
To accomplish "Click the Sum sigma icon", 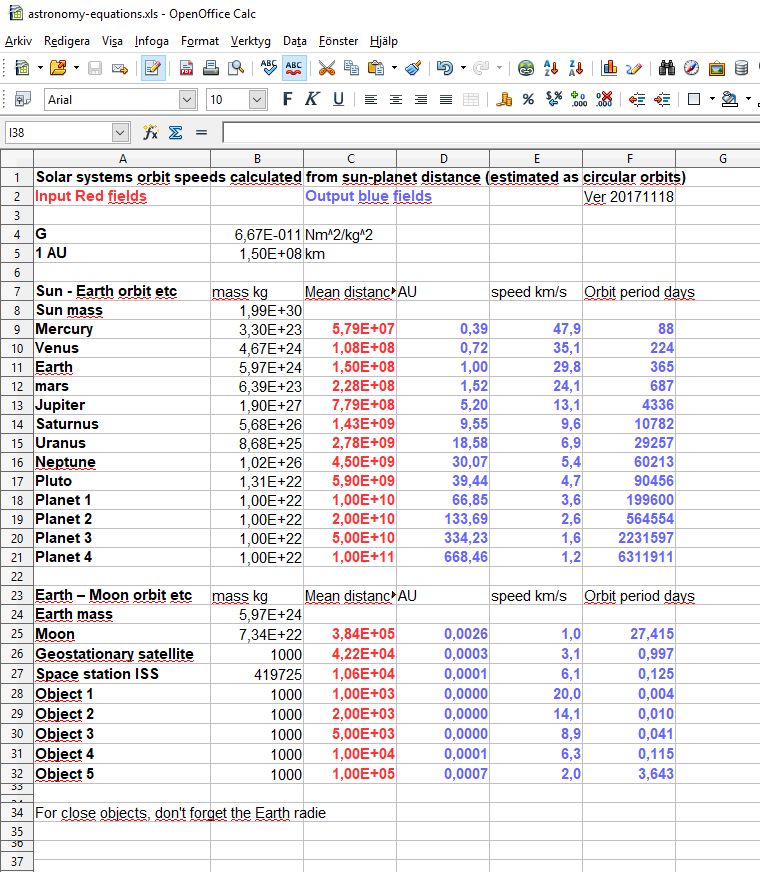I will tap(175, 132).
